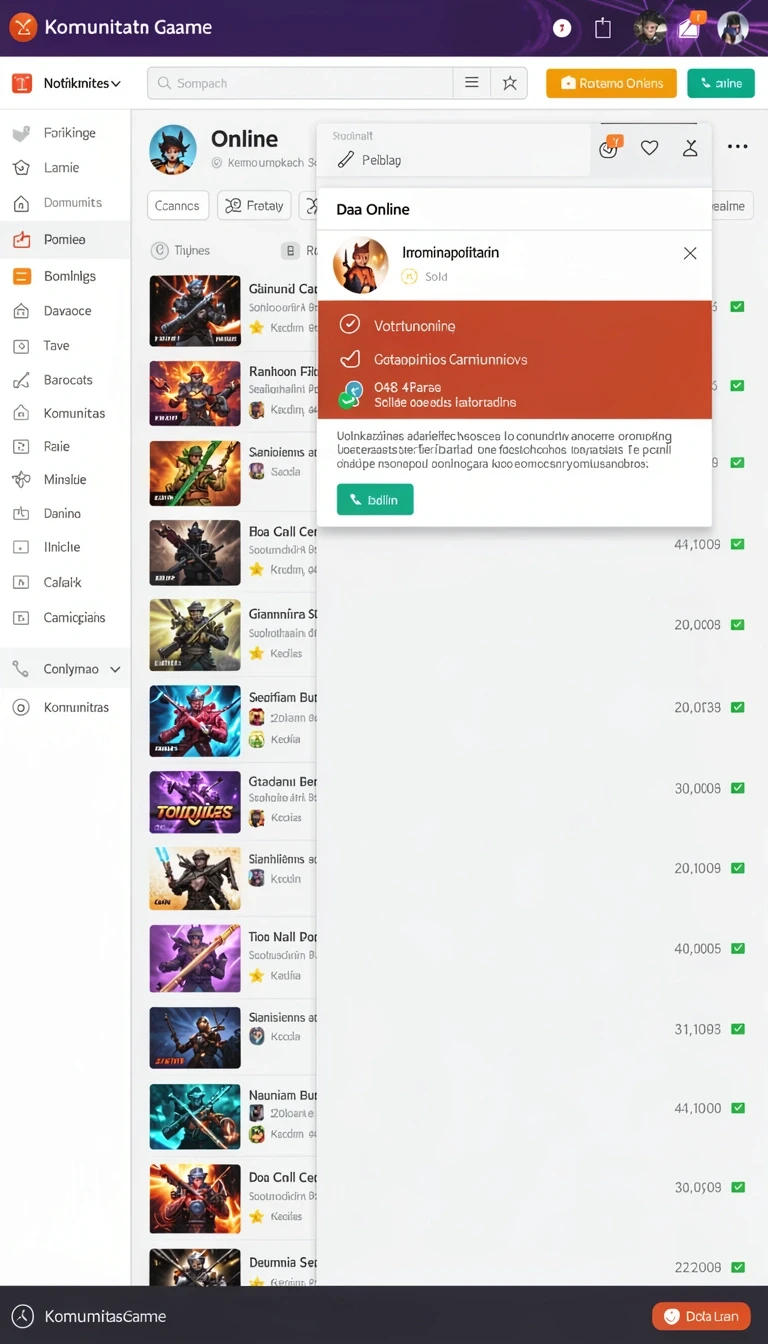Click the Fretaiy filter button

(254, 206)
